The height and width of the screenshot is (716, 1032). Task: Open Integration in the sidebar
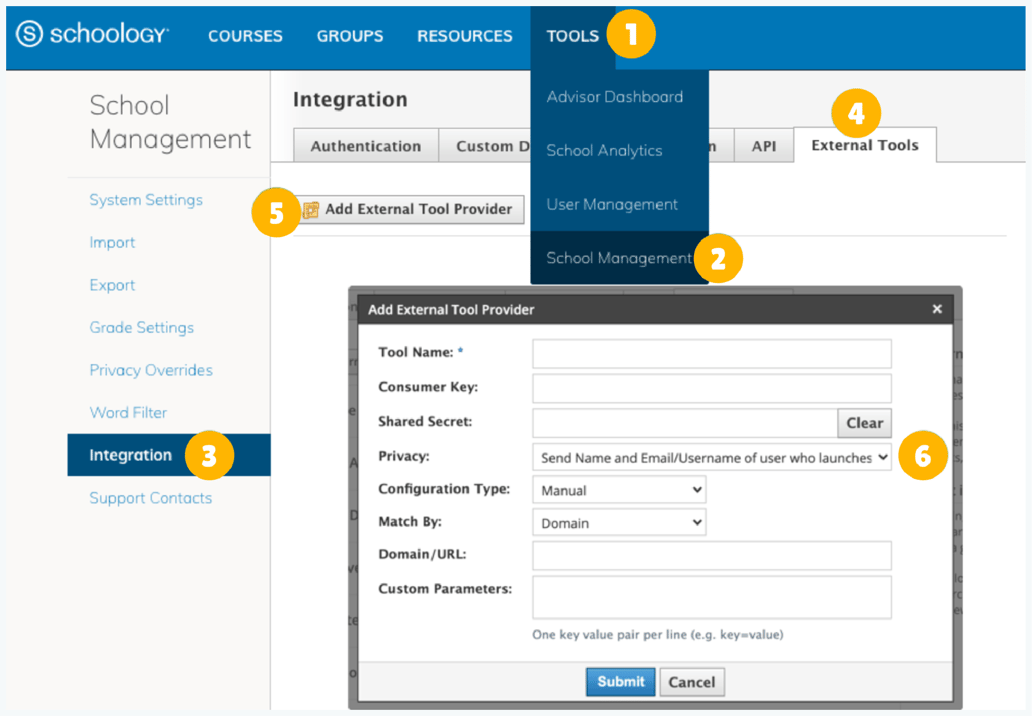130,454
